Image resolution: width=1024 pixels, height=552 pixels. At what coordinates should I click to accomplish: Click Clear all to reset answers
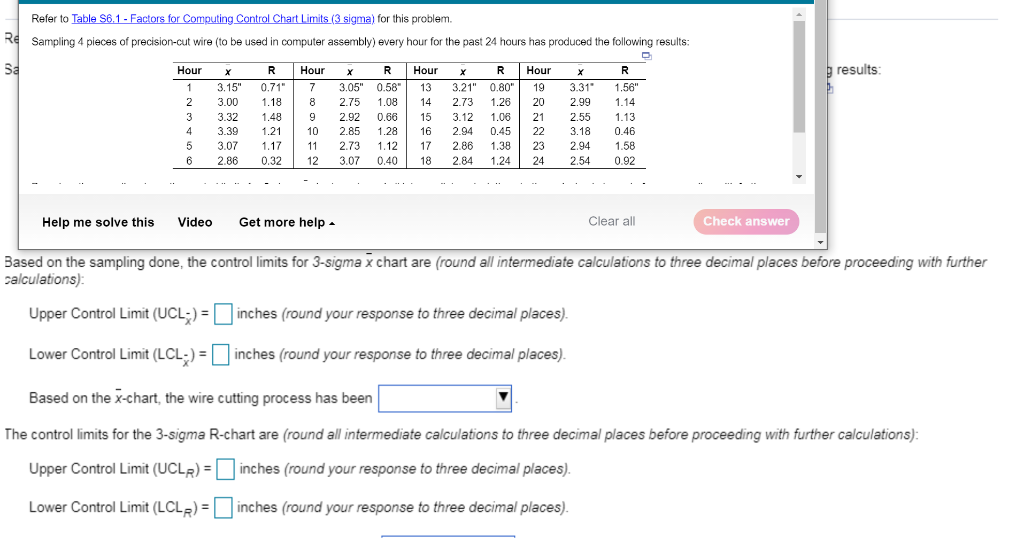pos(611,221)
